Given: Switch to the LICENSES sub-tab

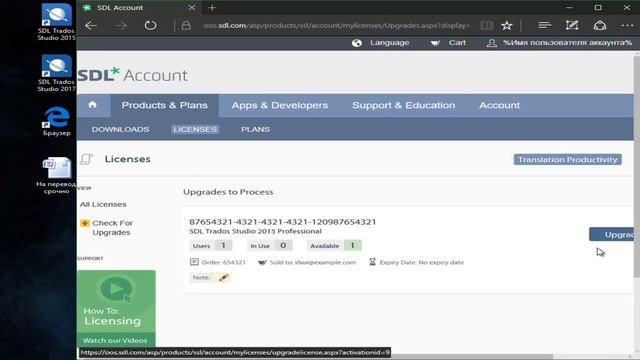Looking at the screenshot, I should point(195,129).
